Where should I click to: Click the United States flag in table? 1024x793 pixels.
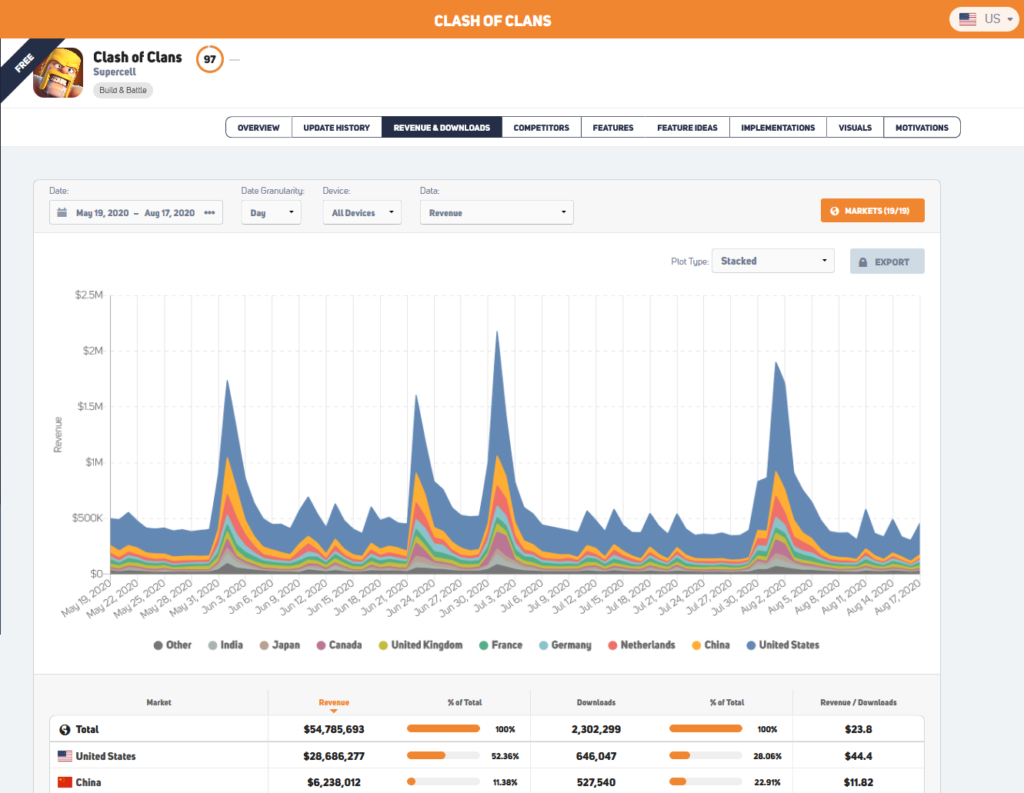[65, 756]
